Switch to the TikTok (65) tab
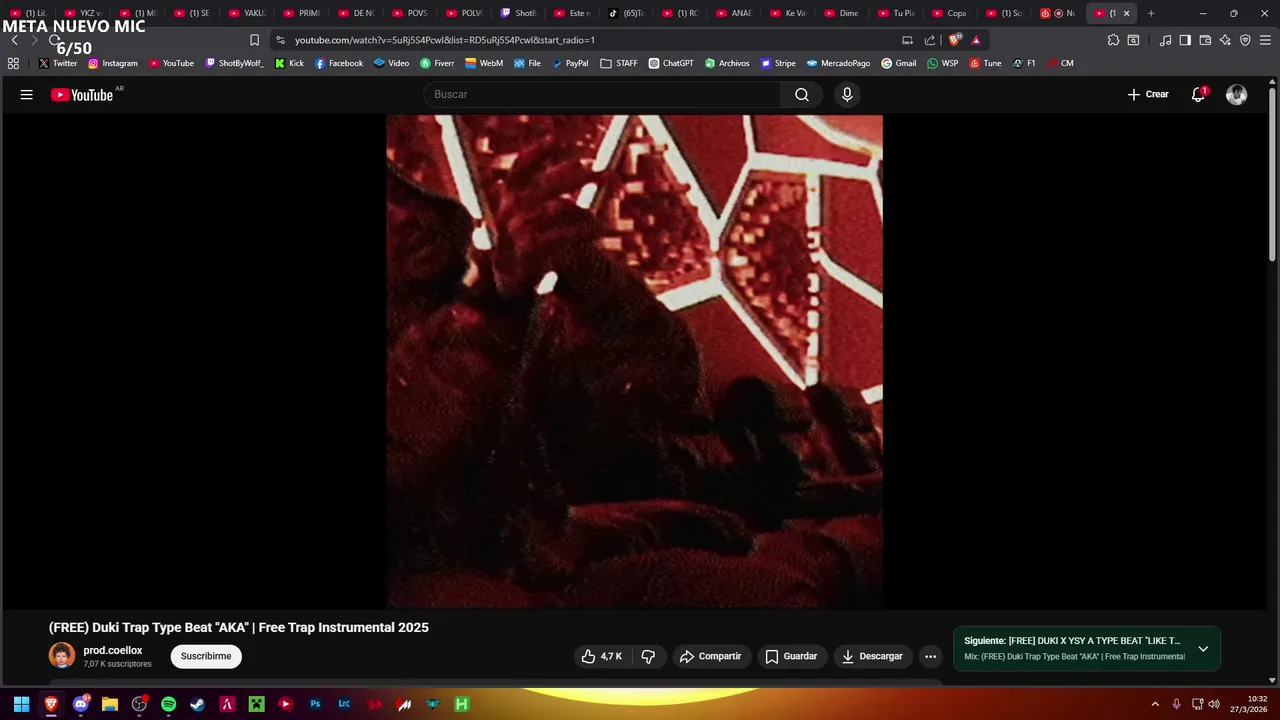 pos(626,13)
